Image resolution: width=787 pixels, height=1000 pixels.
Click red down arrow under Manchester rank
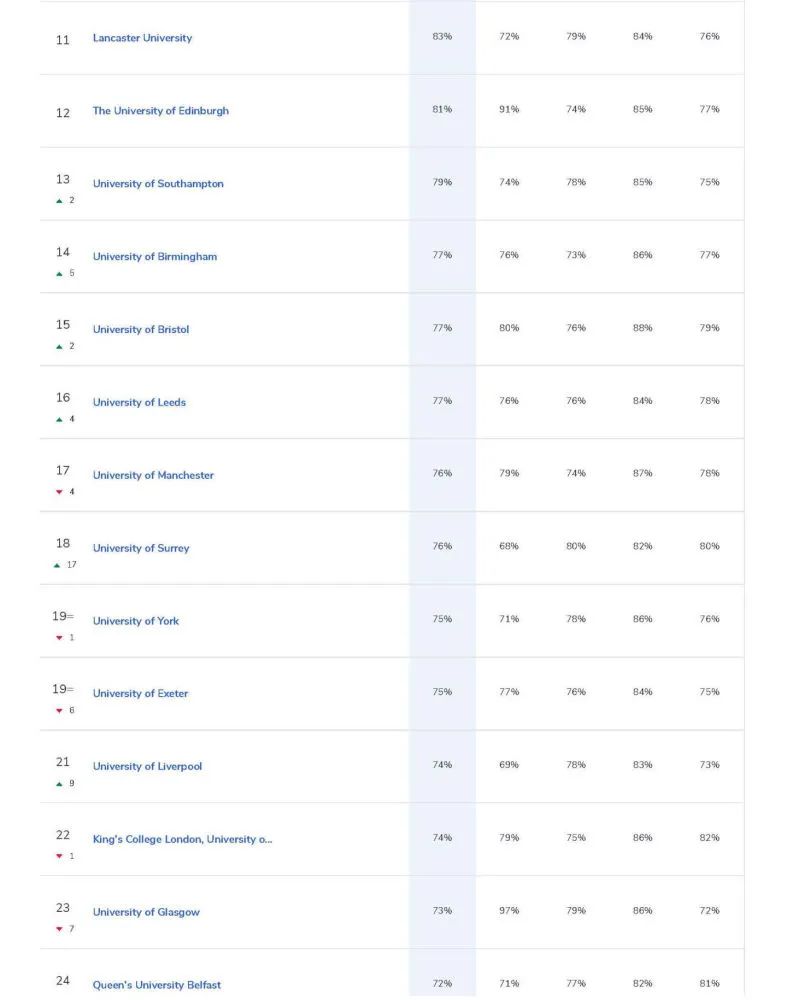59,492
